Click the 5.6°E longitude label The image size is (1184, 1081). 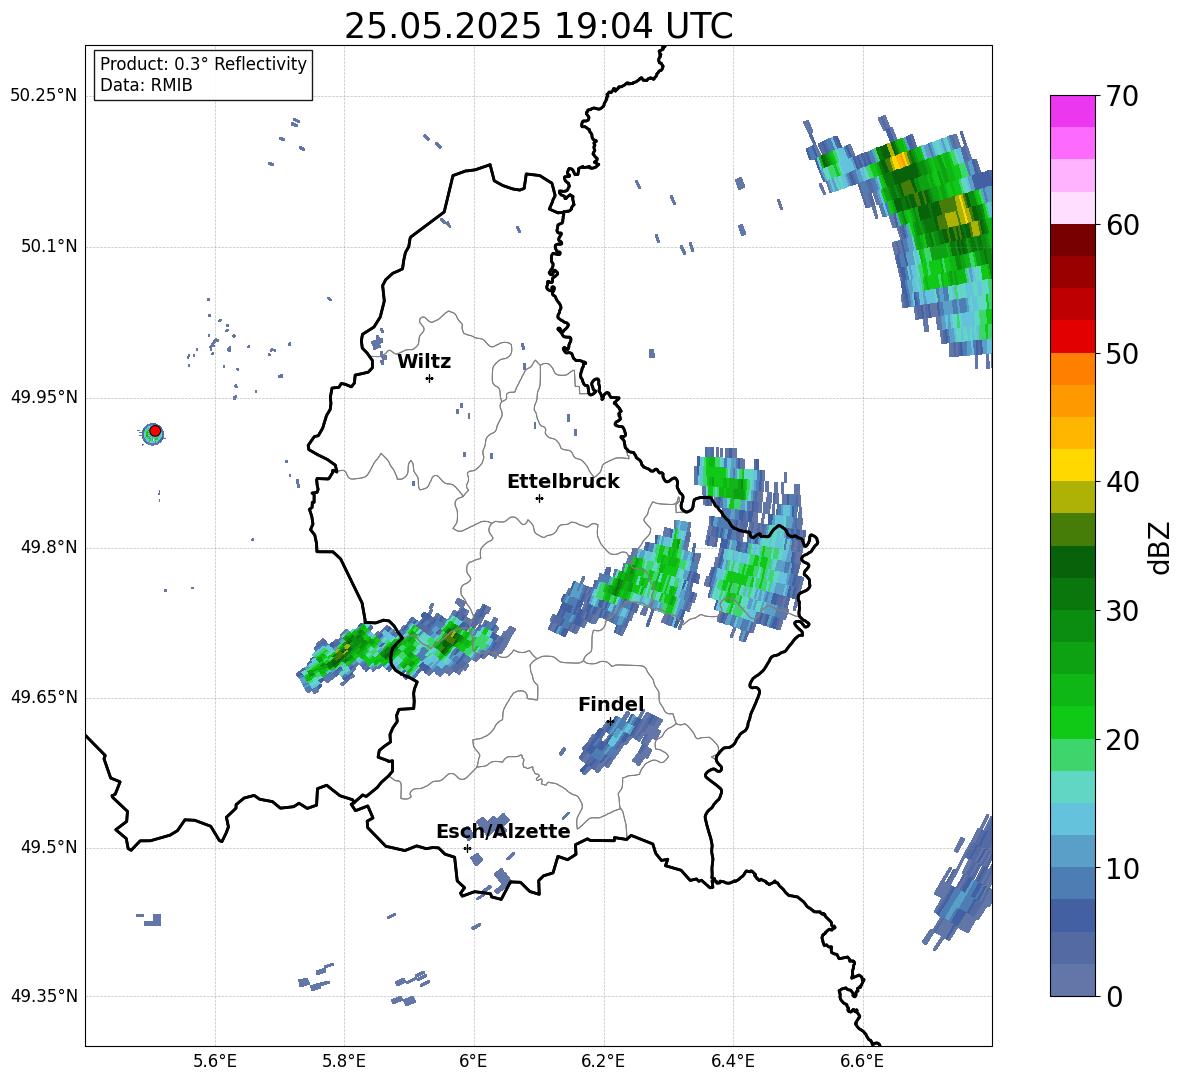[215, 1062]
